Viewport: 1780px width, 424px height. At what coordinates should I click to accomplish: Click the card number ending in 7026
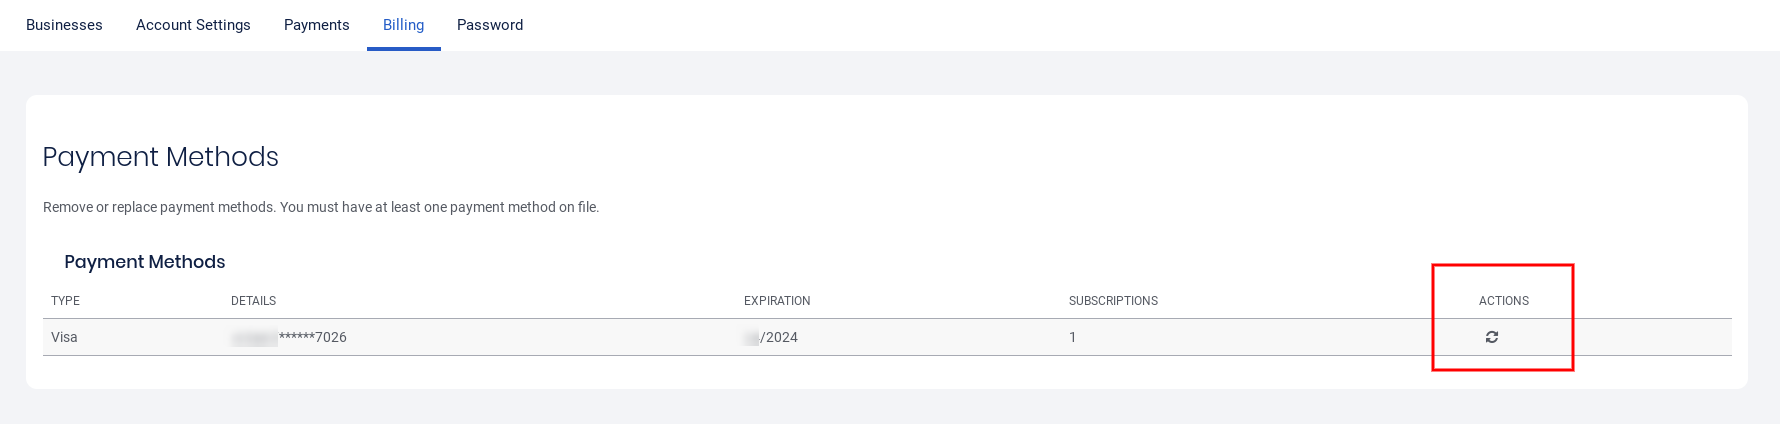(x=313, y=338)
